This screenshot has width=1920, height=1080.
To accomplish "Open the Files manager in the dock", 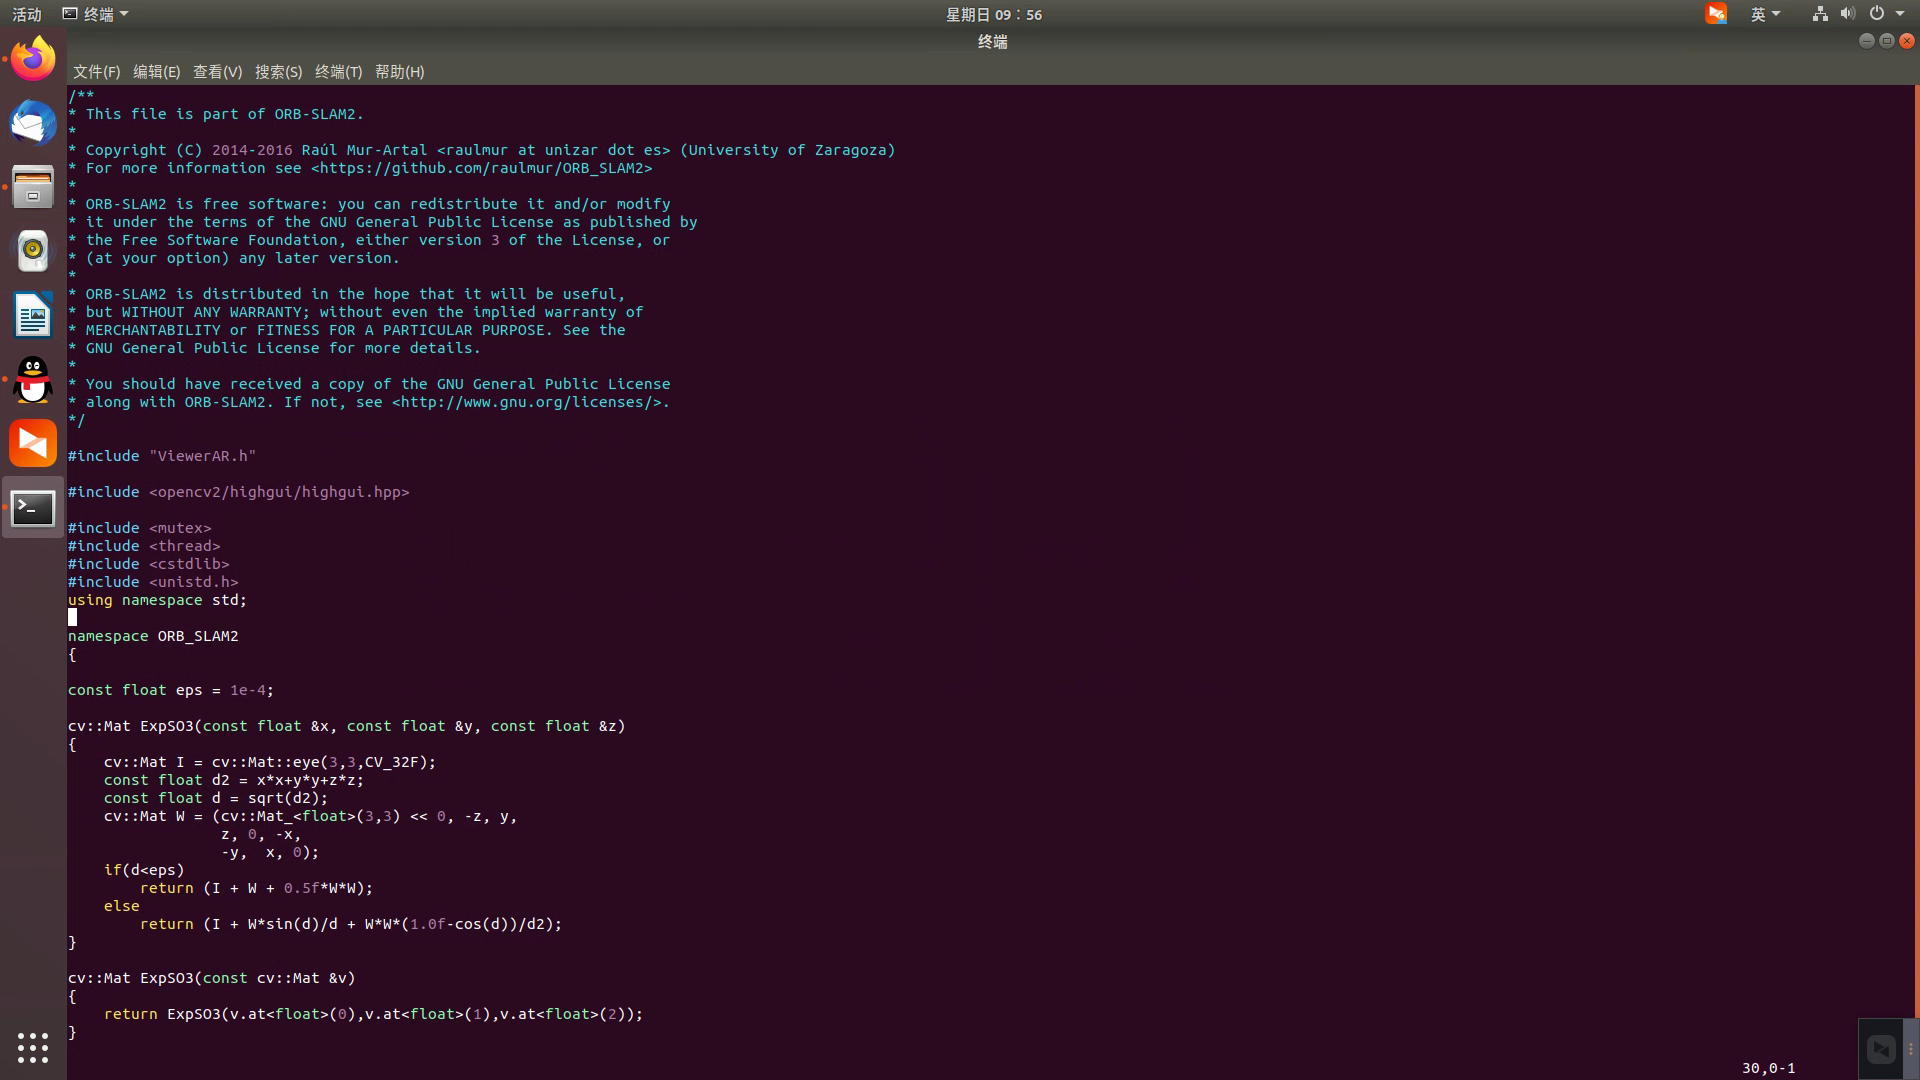I will tap(33, 187).
